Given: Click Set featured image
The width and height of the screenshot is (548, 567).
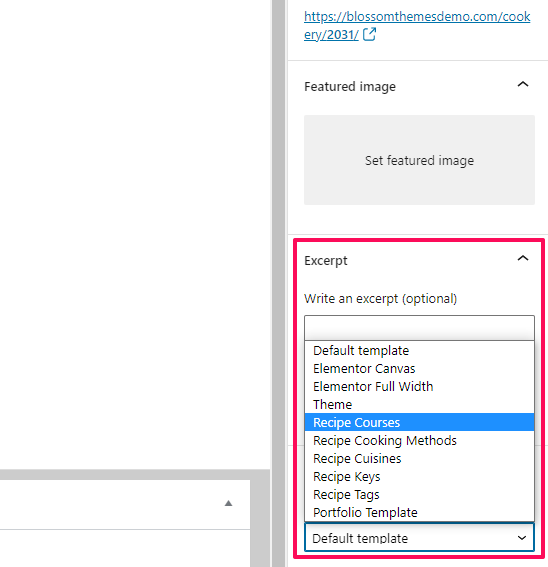Looking at the screenshot, I should point(419,160).
